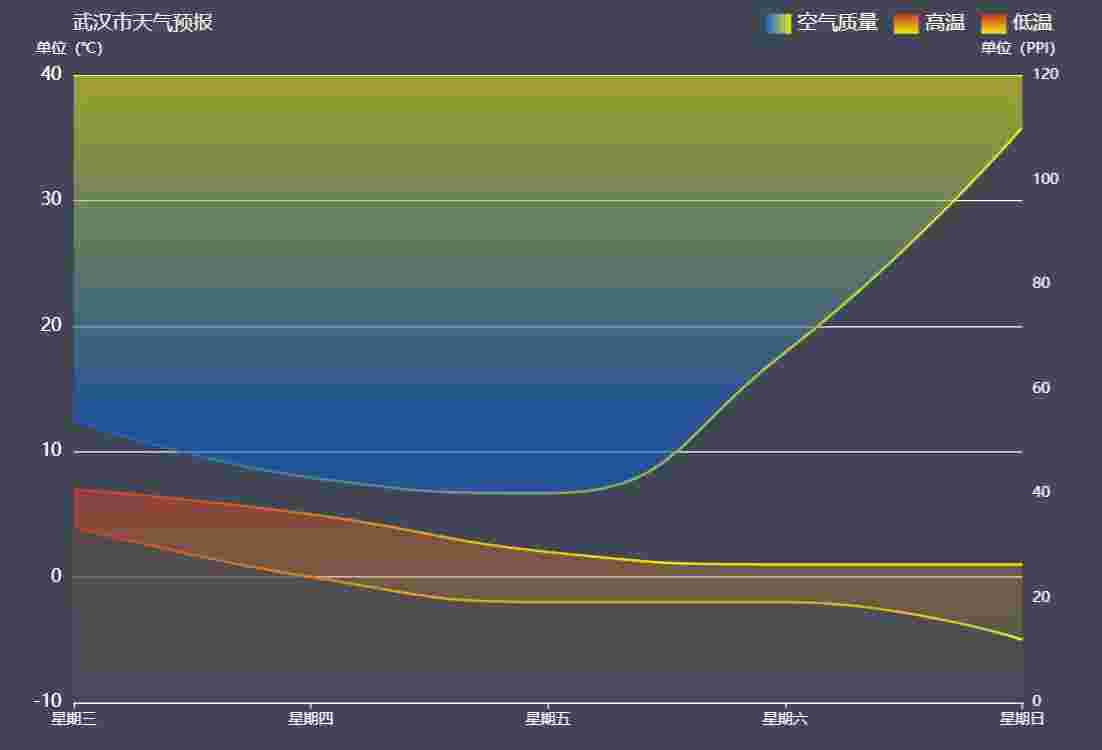
Task: Click the 40 label on temperature axis
Action: [x=51, y=74]
